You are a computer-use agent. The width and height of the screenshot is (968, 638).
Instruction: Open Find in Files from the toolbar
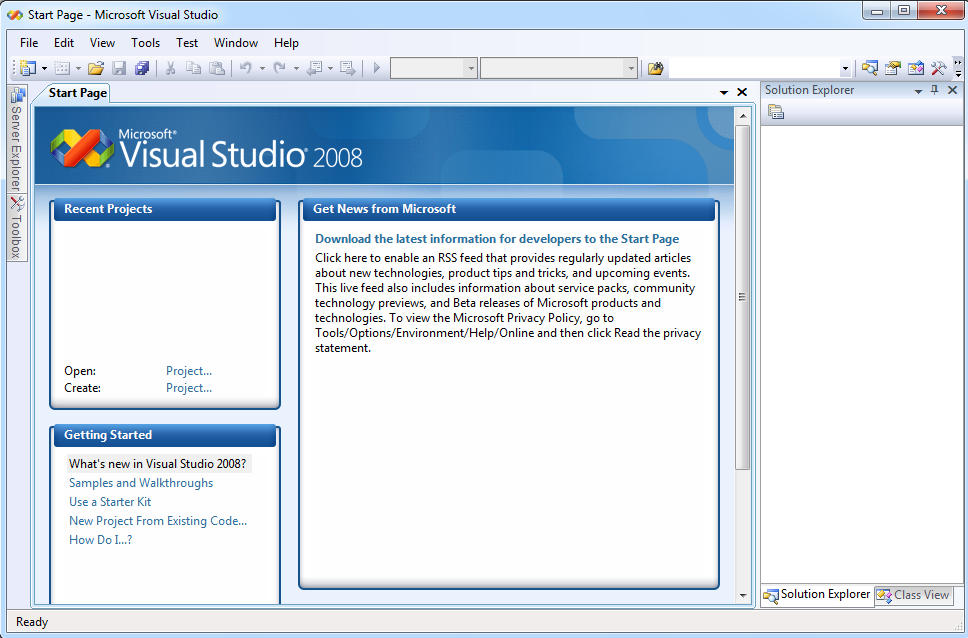pos(655,67)
